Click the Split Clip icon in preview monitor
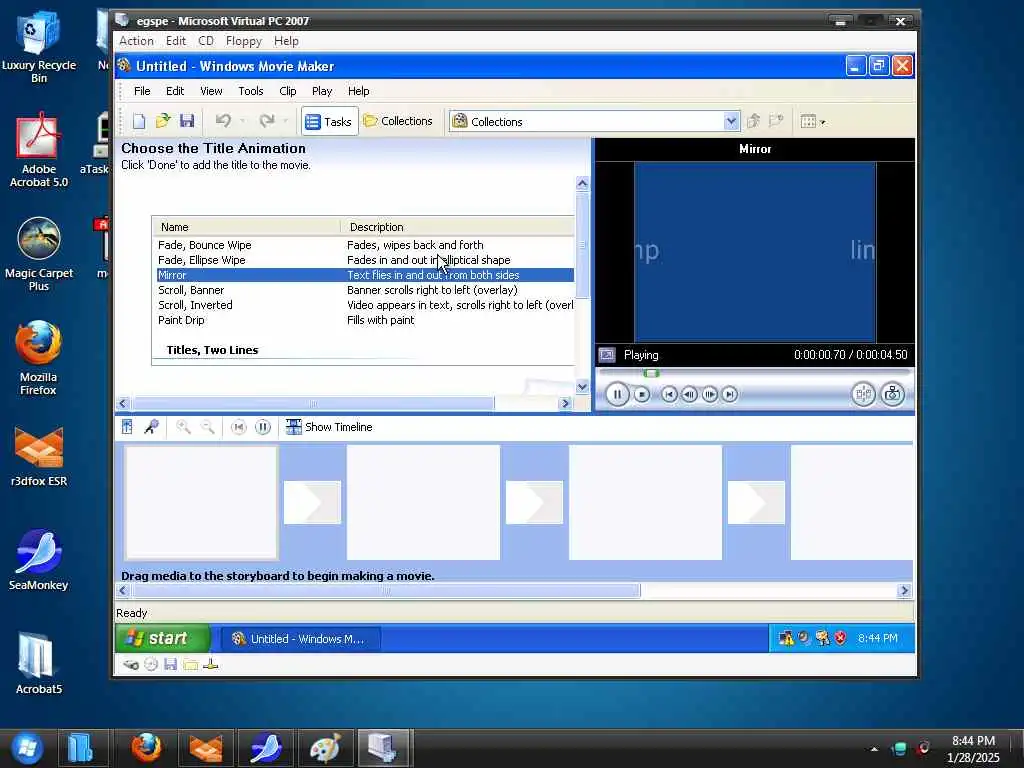1024x768 pixels. tap(863, 394)
